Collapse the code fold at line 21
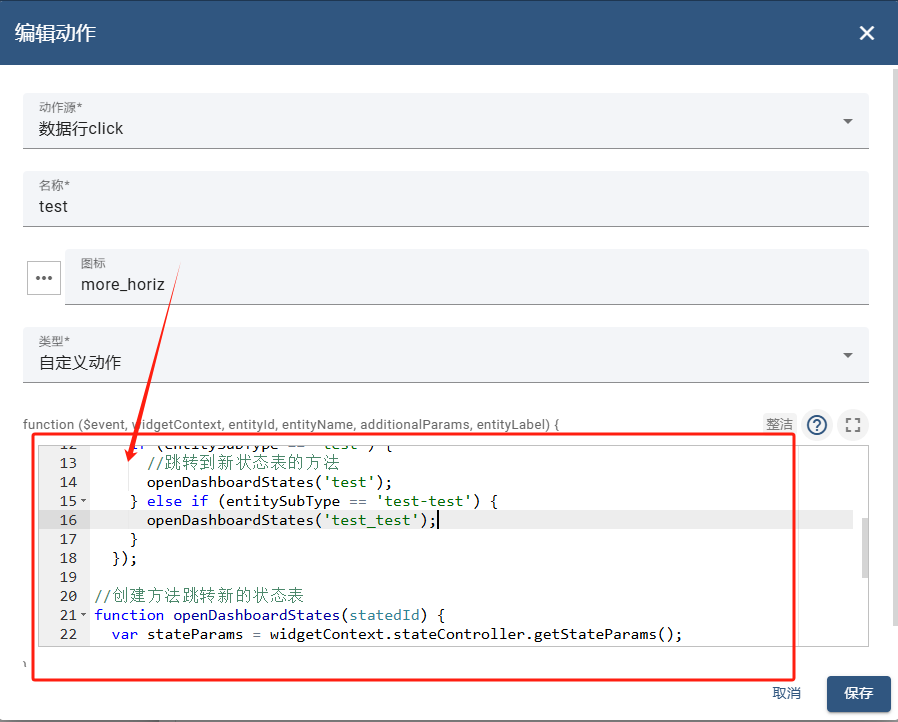 pyautogui.click(x=84, y=615)
